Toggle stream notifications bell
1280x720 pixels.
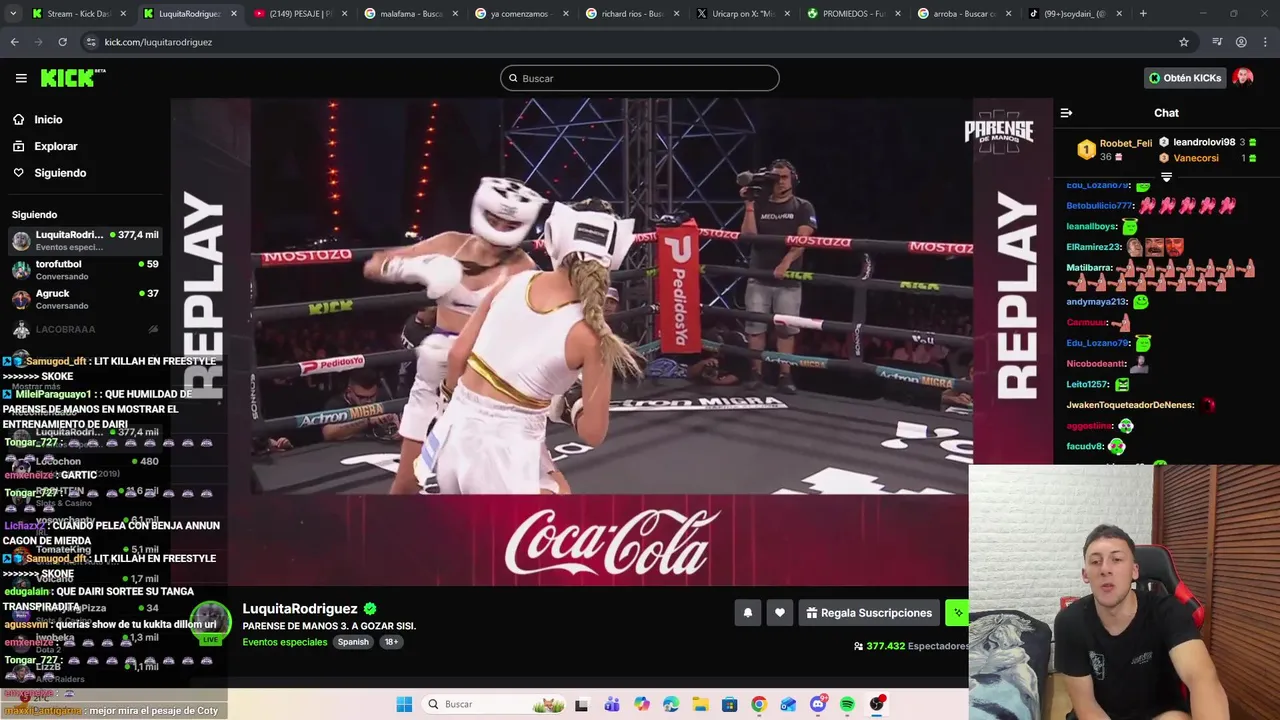pyautogui.click(x=747, y=613)
